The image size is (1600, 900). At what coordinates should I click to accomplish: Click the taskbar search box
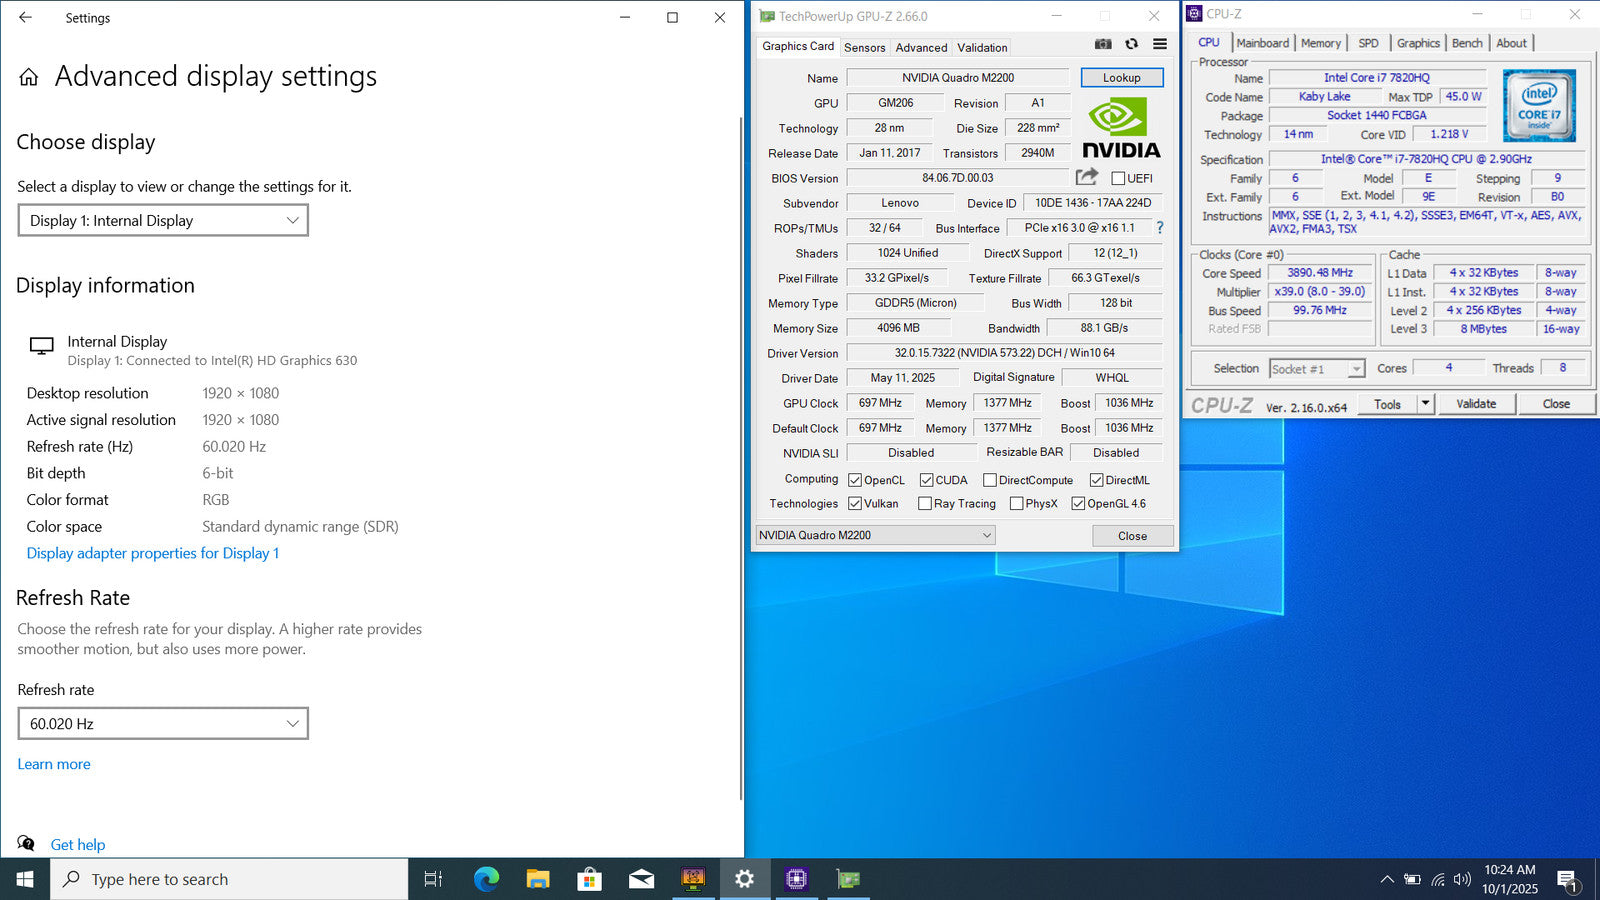(x=230, y=879)
